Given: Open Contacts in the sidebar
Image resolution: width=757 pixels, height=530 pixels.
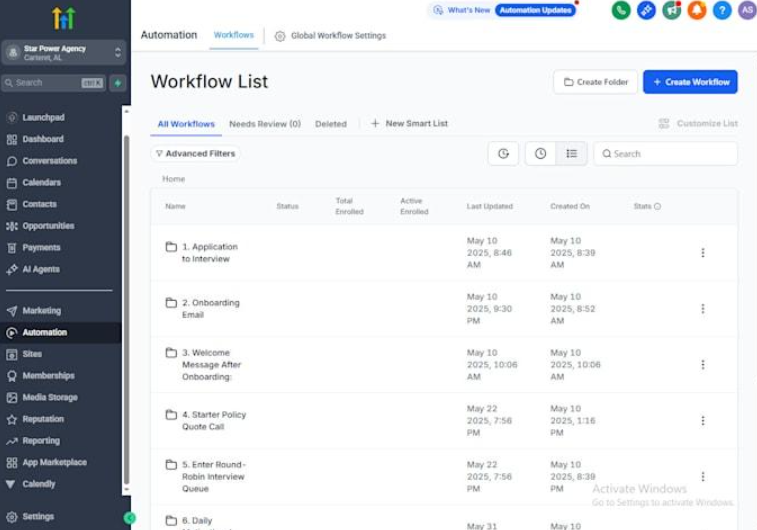Looking at the screenshot, I should point(39,204).
